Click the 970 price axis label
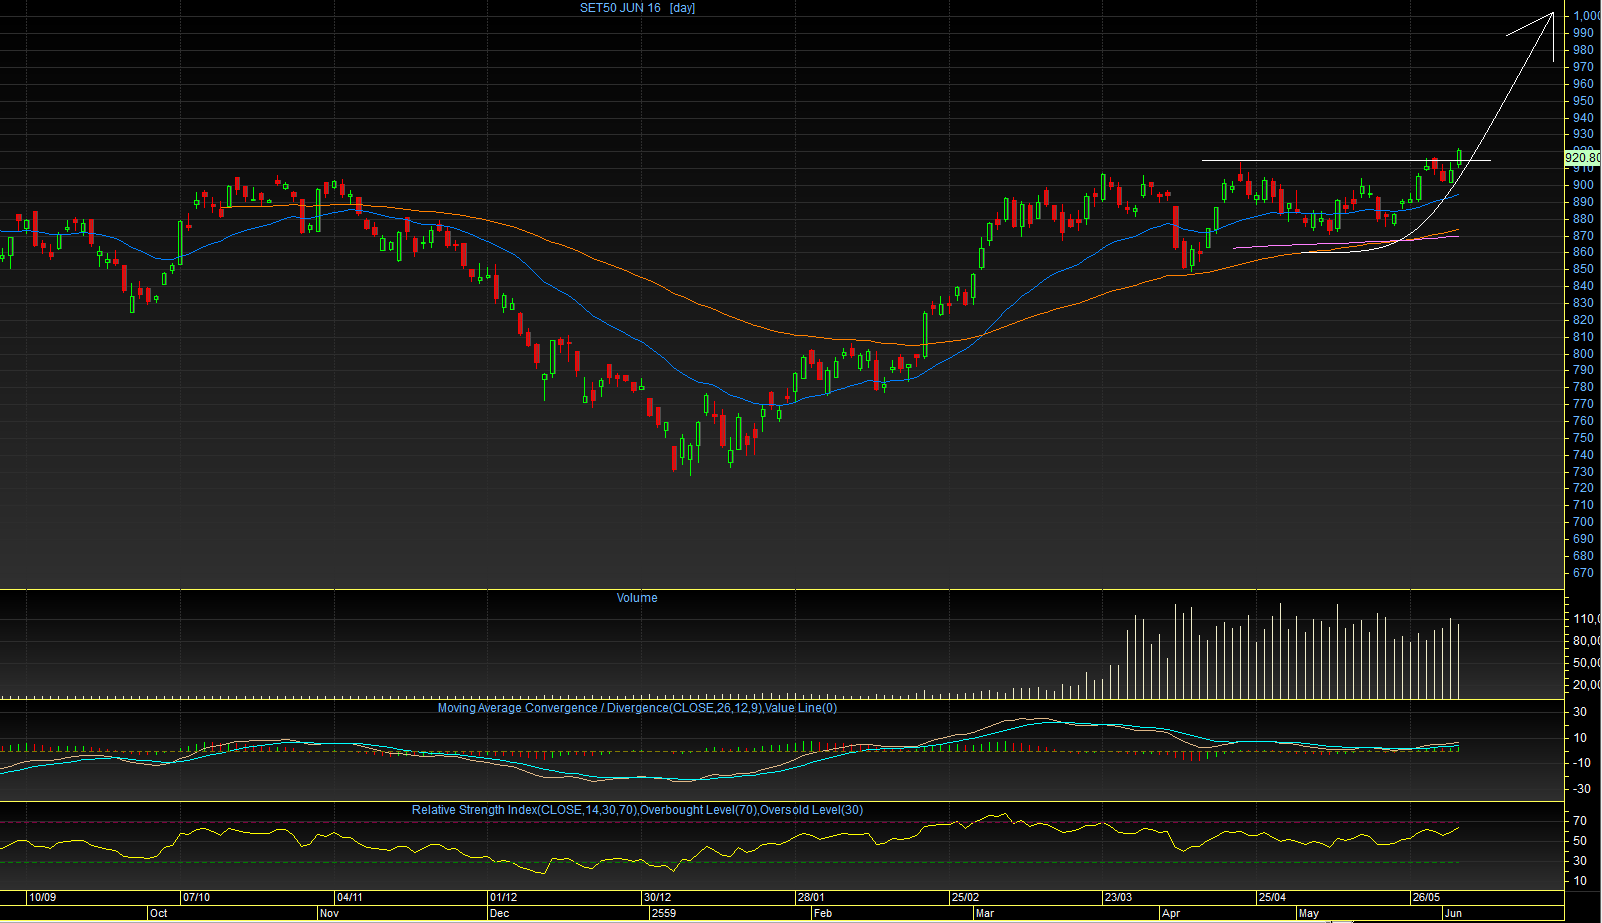The height and width of the screenshot is (923, 1602). pos(1583,67)
